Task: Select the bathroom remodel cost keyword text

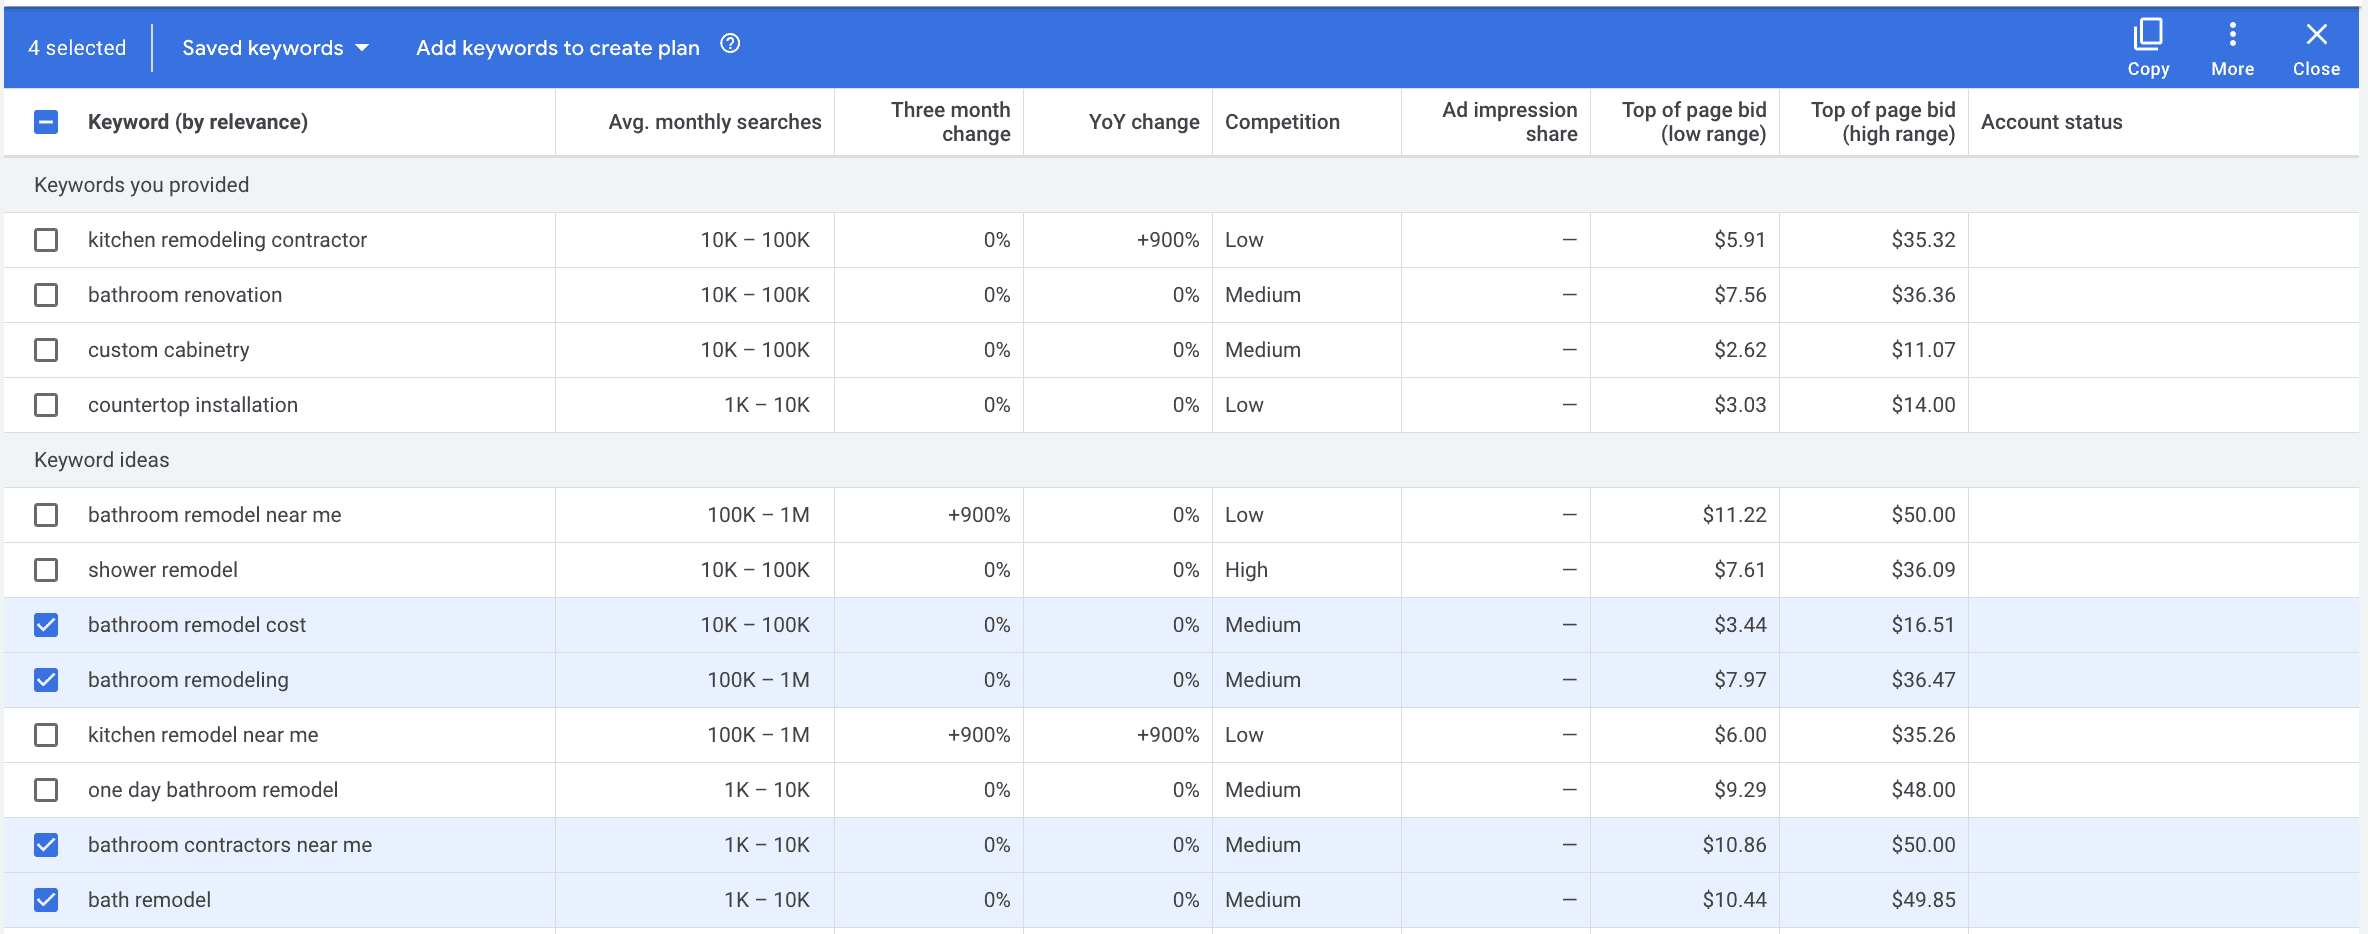Action: [197, 625]
